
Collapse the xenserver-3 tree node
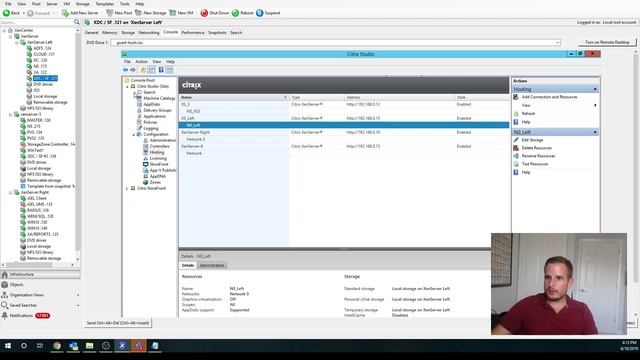[x=11, y=114]
